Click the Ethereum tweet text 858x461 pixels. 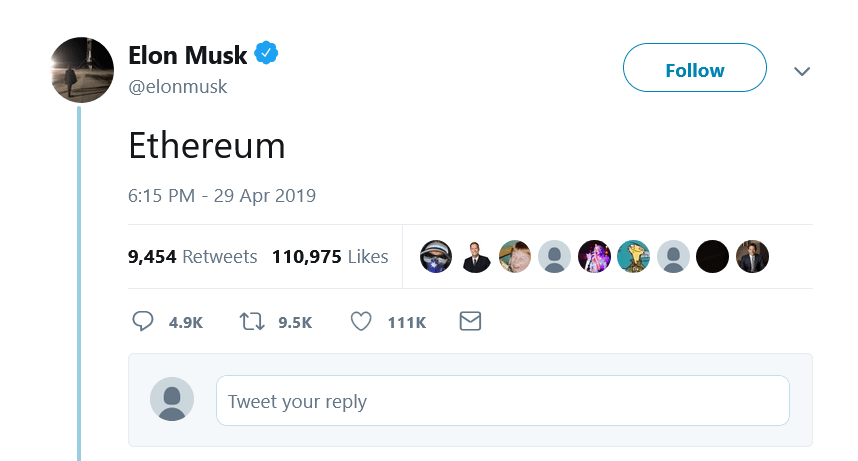207,146
